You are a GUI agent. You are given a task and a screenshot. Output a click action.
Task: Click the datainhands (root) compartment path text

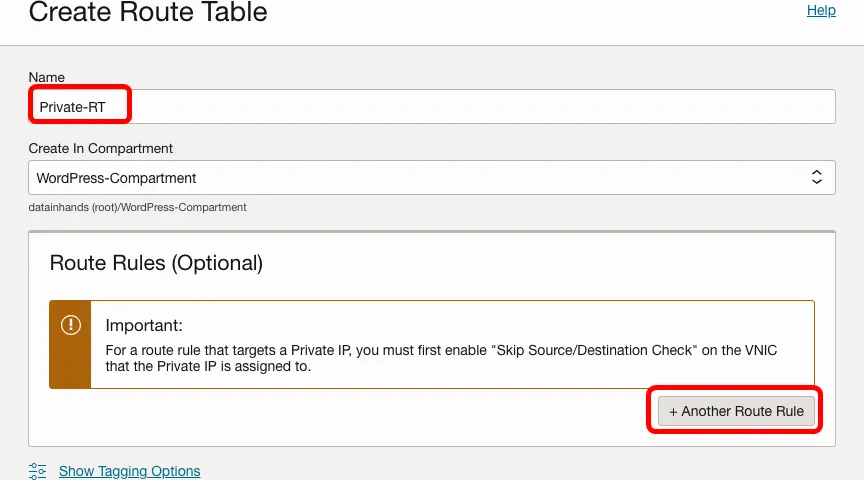(137, 207)
